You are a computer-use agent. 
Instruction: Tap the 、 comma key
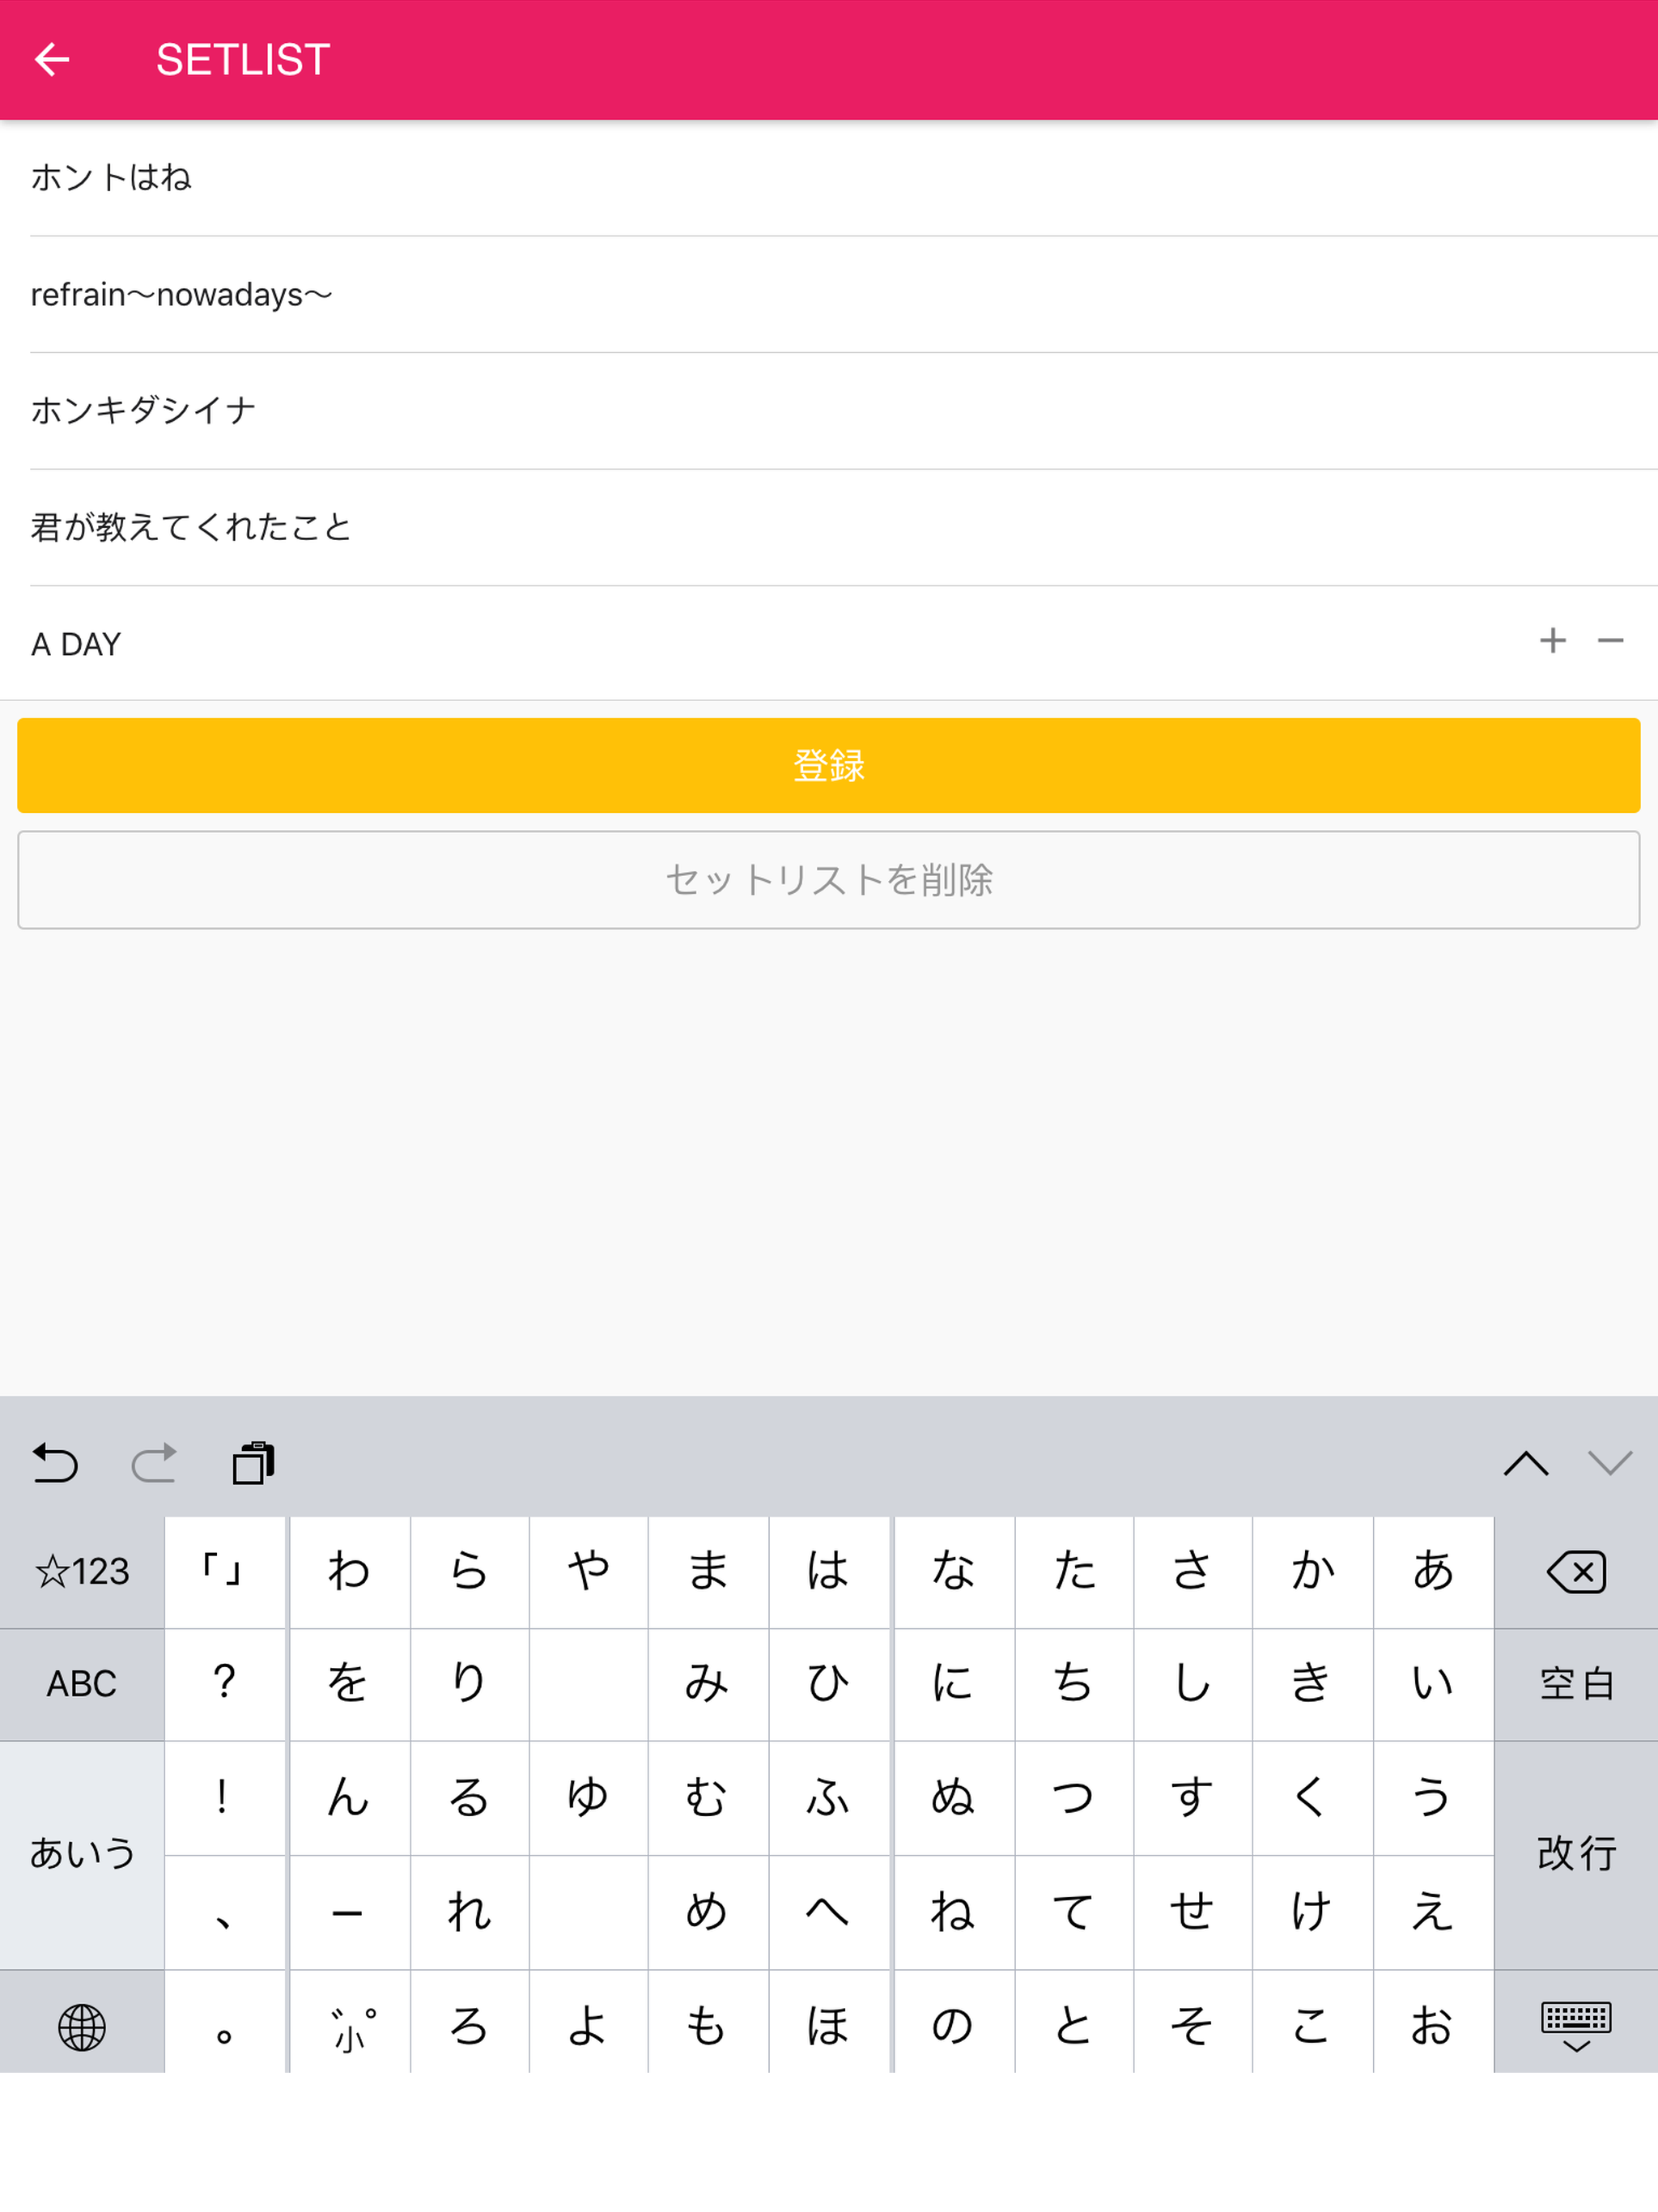pyautogui.click(x=225, y=1913)
